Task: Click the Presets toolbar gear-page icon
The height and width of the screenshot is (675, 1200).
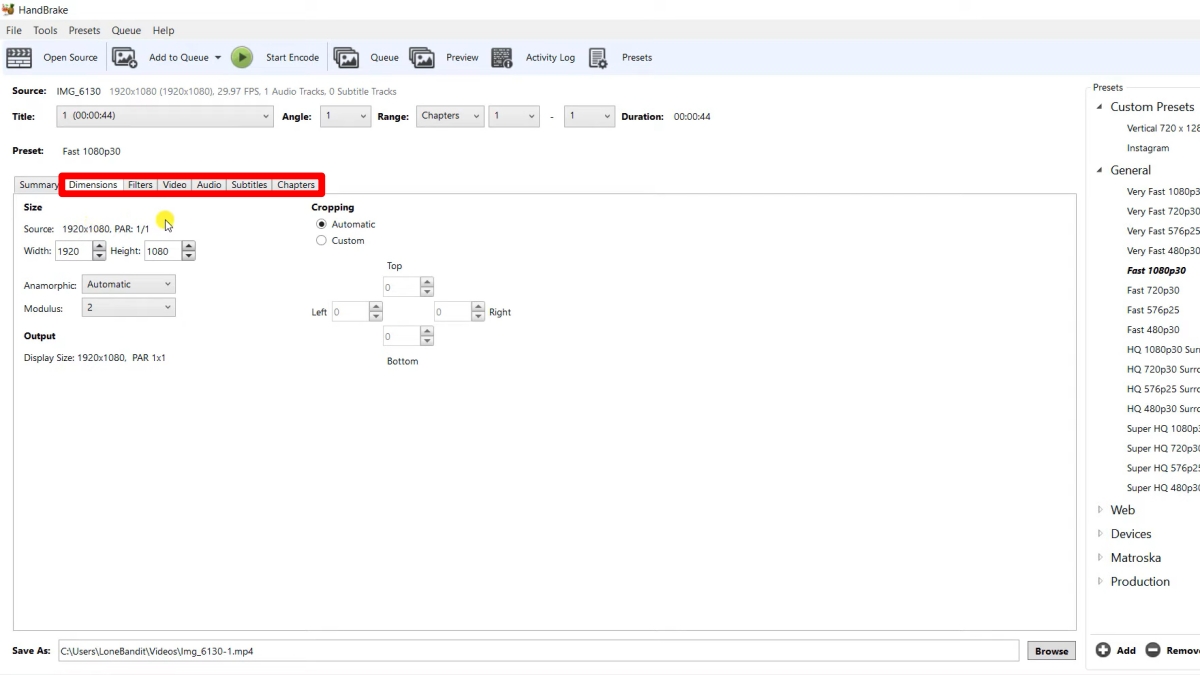Action: click(x=598, y=57)
